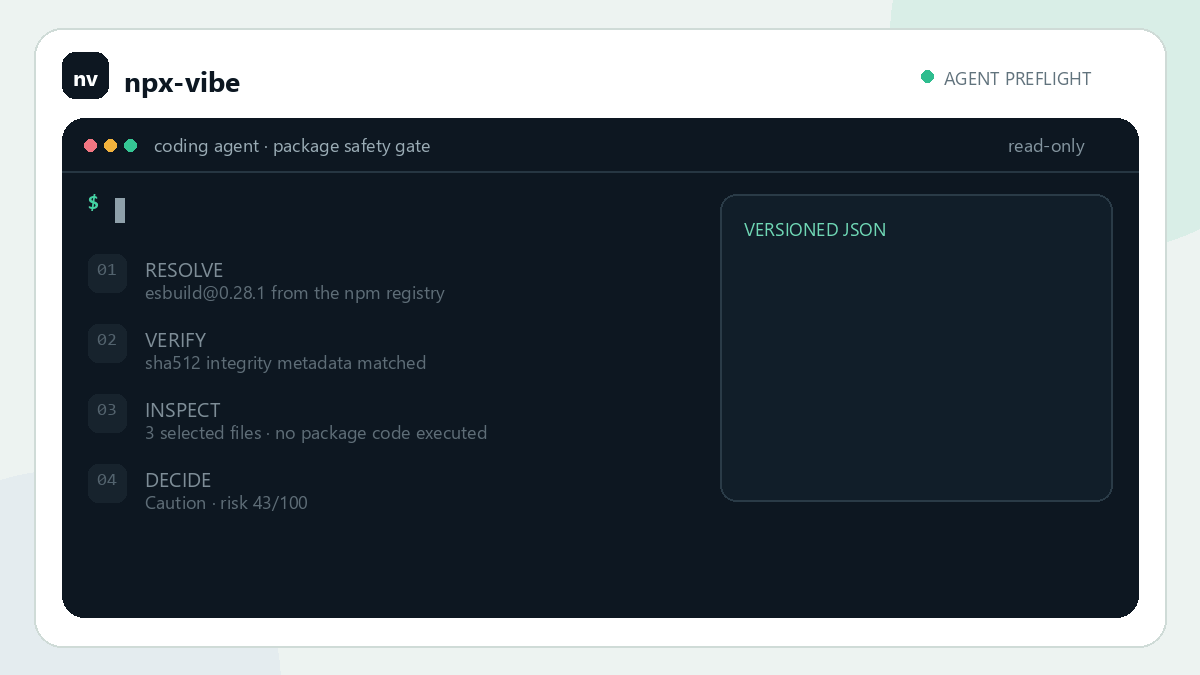Click the $ prompt symbol
This screenshot has width=1200, height=675.
tap(93, 203)
